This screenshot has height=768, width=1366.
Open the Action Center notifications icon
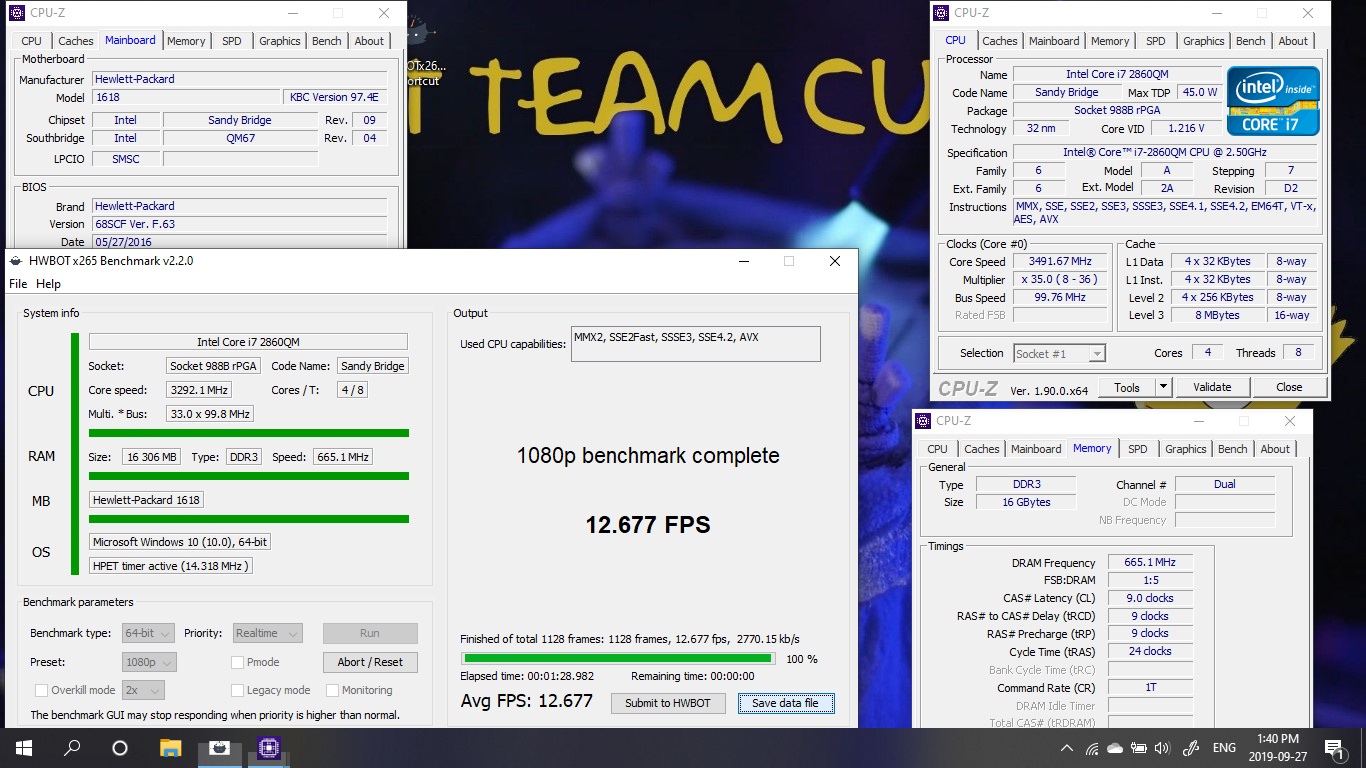click(1334, 748)
